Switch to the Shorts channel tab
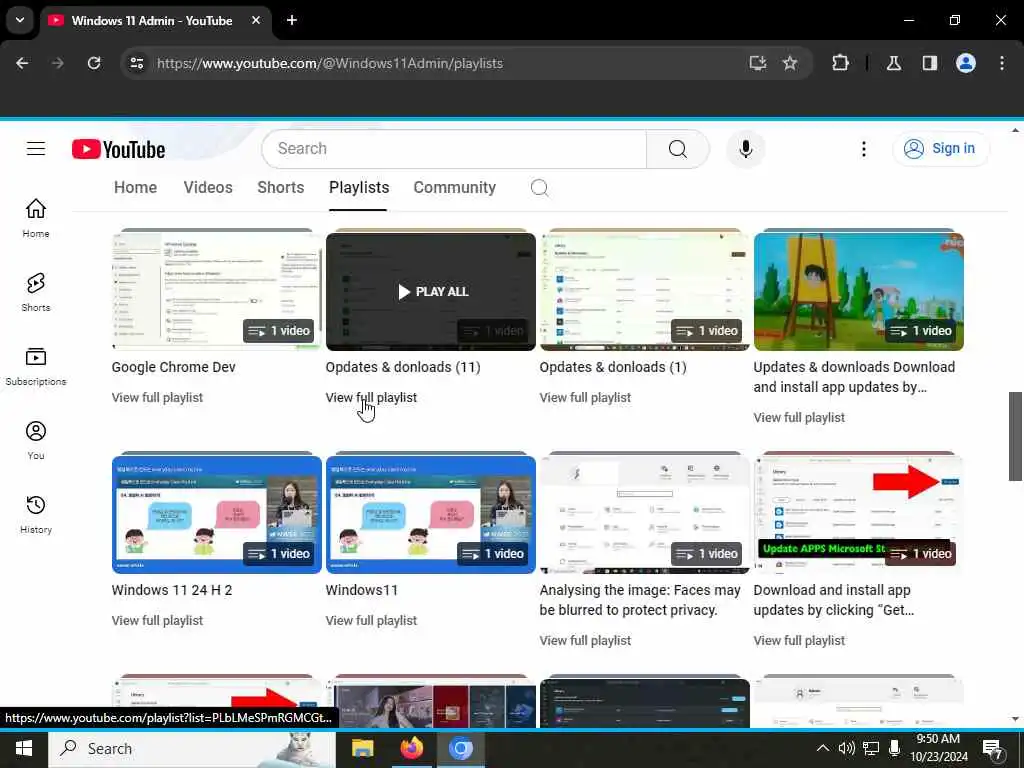Screen dimensions: 1024x768 (x=281, y=187)
